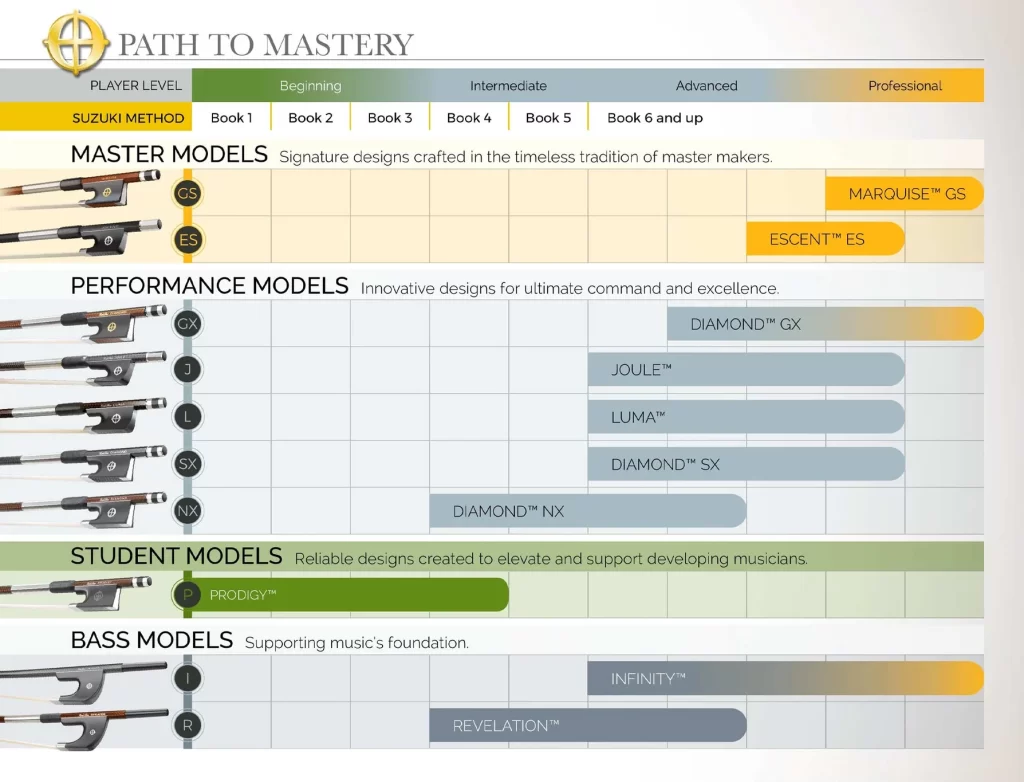The width and height of the screenshot is (1024, 782).
Task: Click the LUMA range bar
Action: point(746,417)
